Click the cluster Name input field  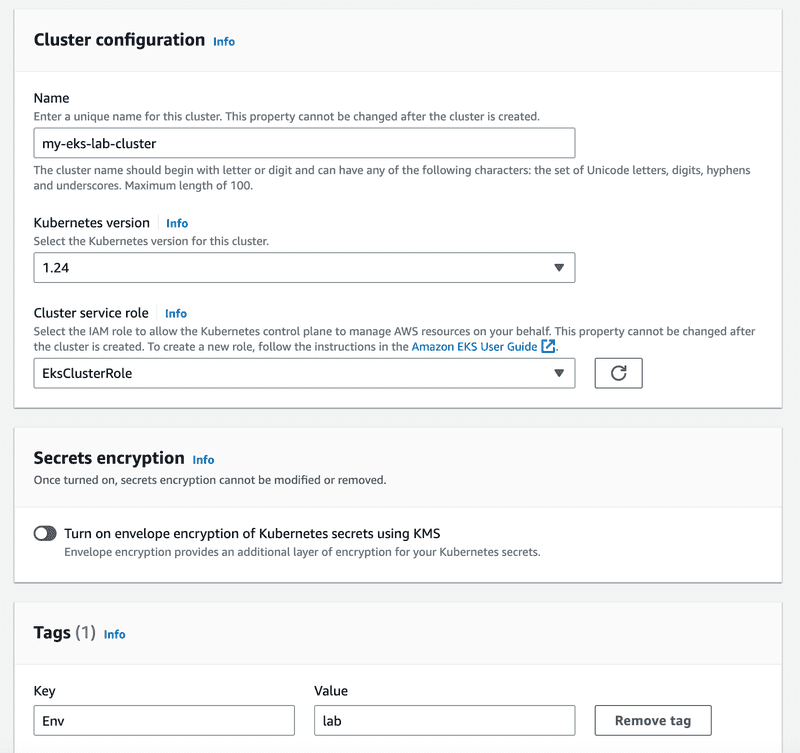[x=304, y=143]
